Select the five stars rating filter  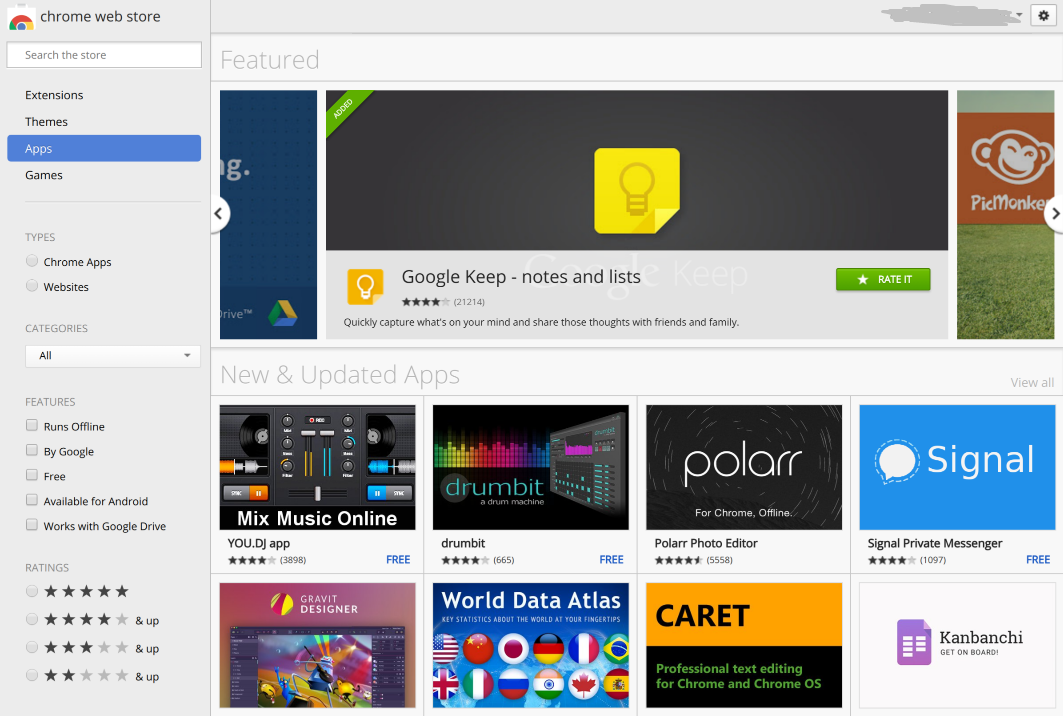click(32, 591)
